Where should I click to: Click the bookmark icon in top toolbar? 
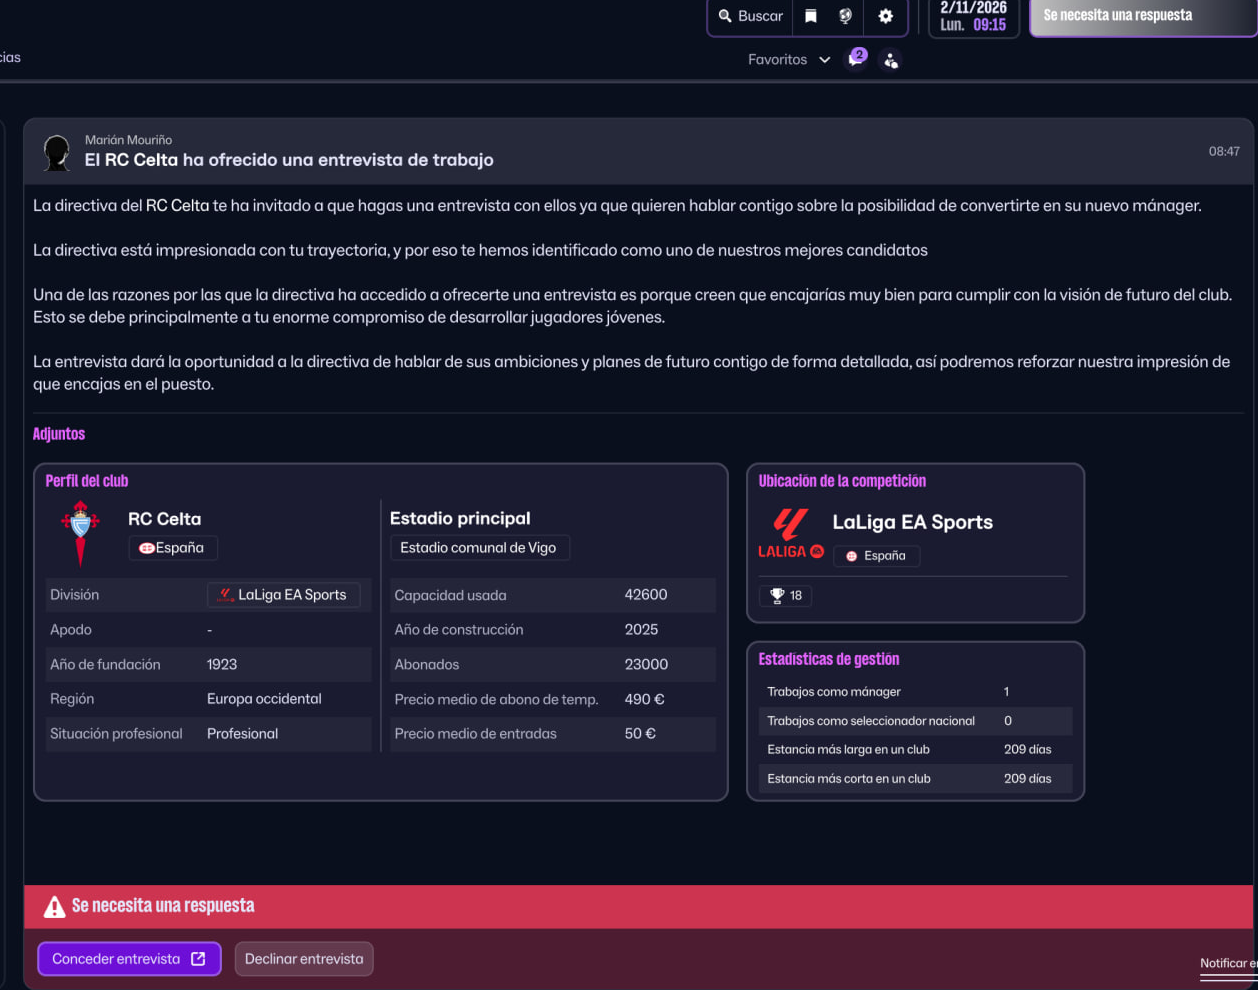[811, 16]
